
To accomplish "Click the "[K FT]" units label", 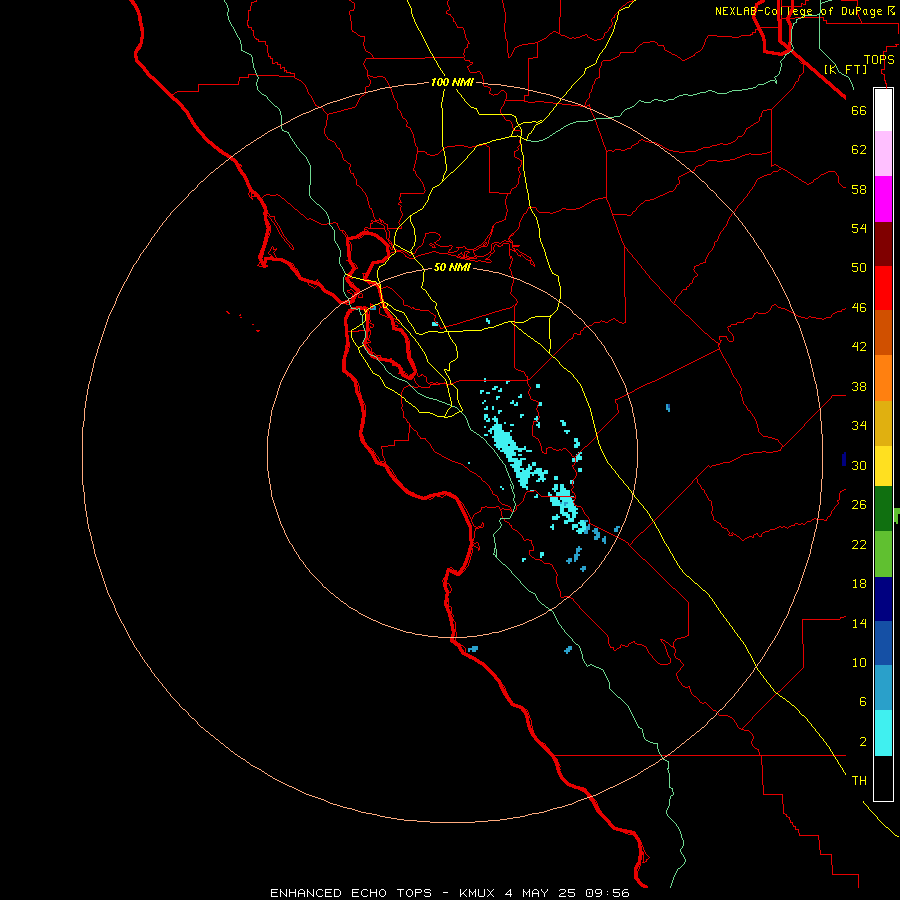I will [845, 69].
